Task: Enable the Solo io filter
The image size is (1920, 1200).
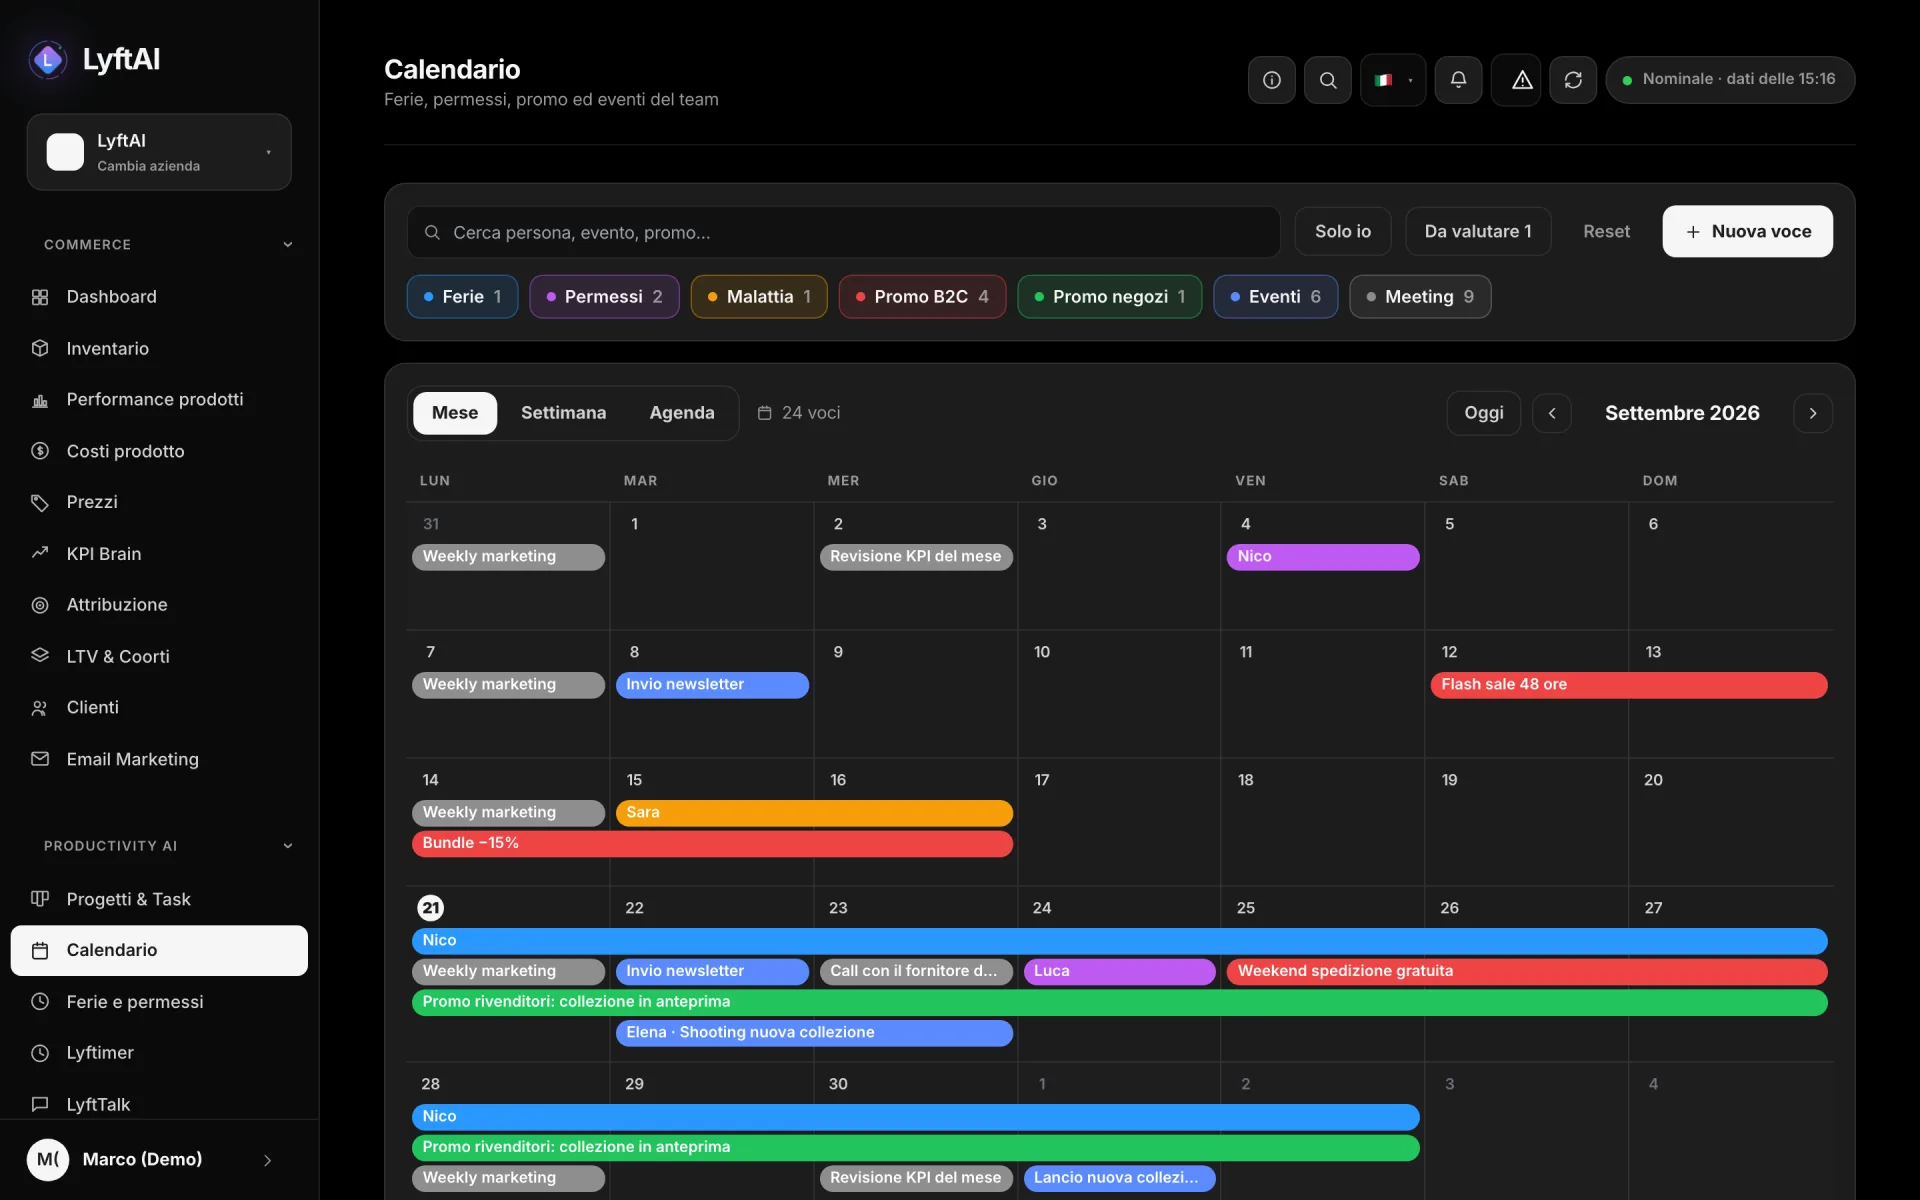Action: (1343, 232)
